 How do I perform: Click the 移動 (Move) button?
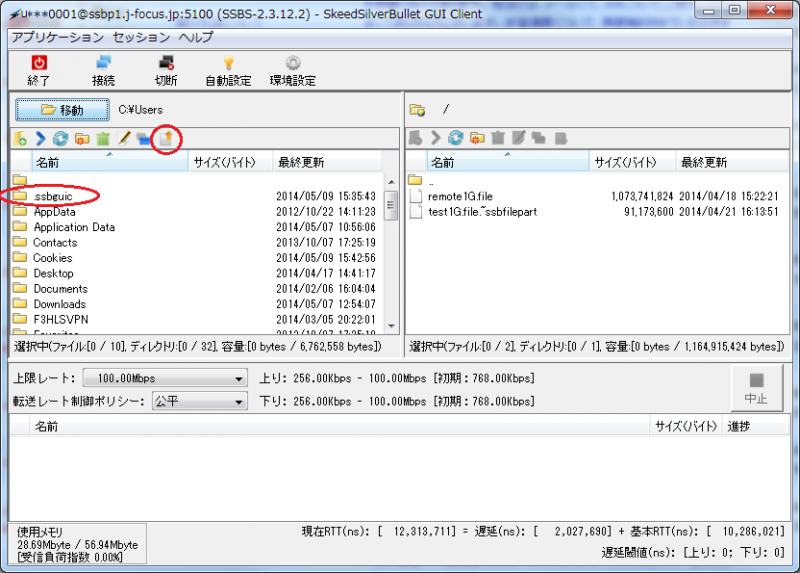click(63, 110)
